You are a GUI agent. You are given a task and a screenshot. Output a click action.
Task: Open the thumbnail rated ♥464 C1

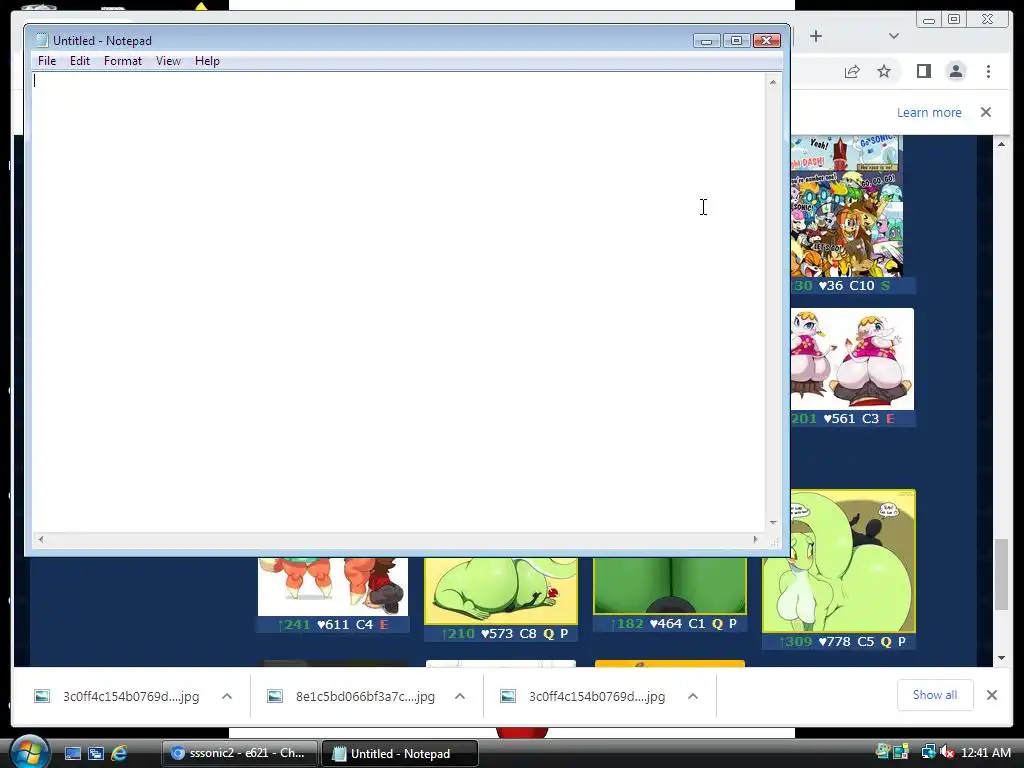(669, 586)
